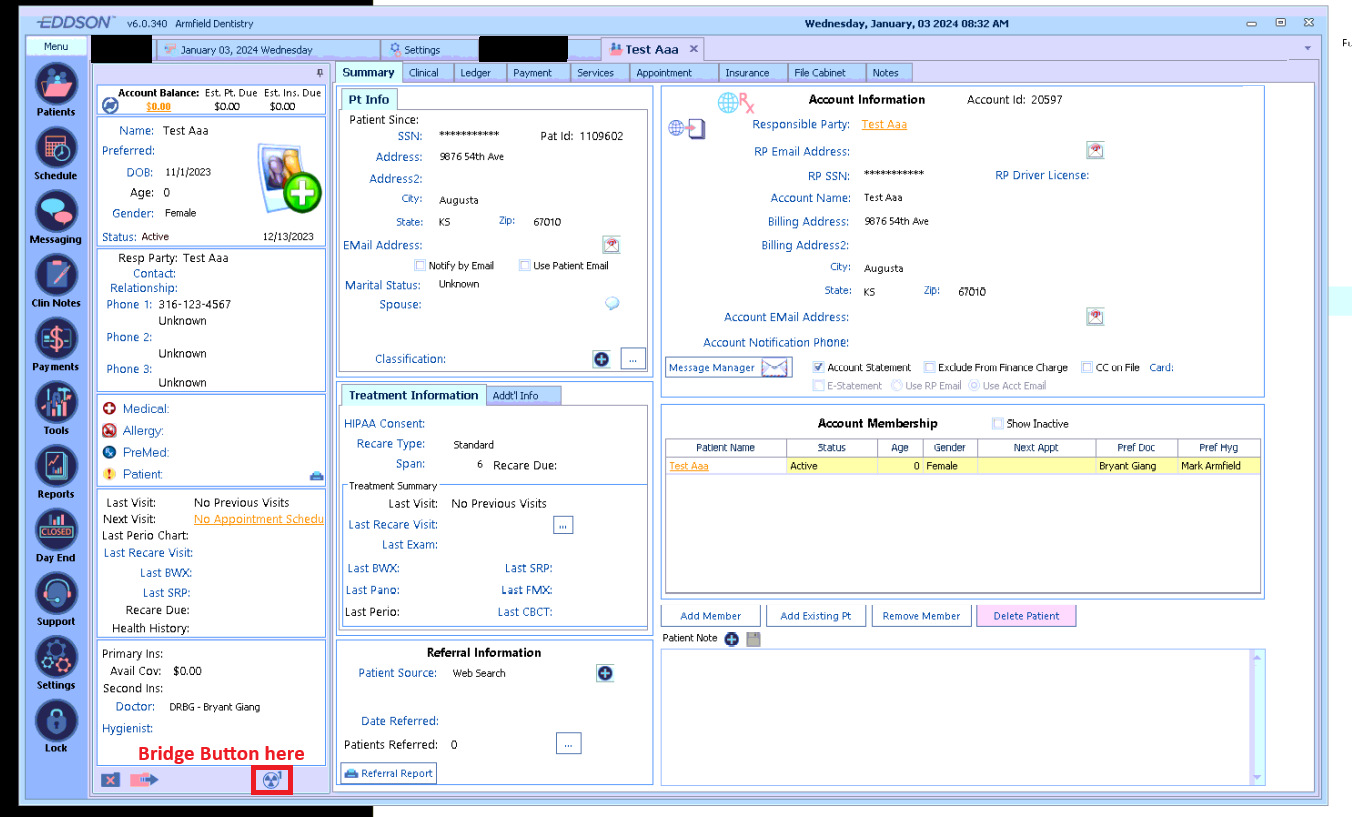Click the Add Existing Pt button
The height and width of the screenshot is (817, 1352).
point(815,616)
